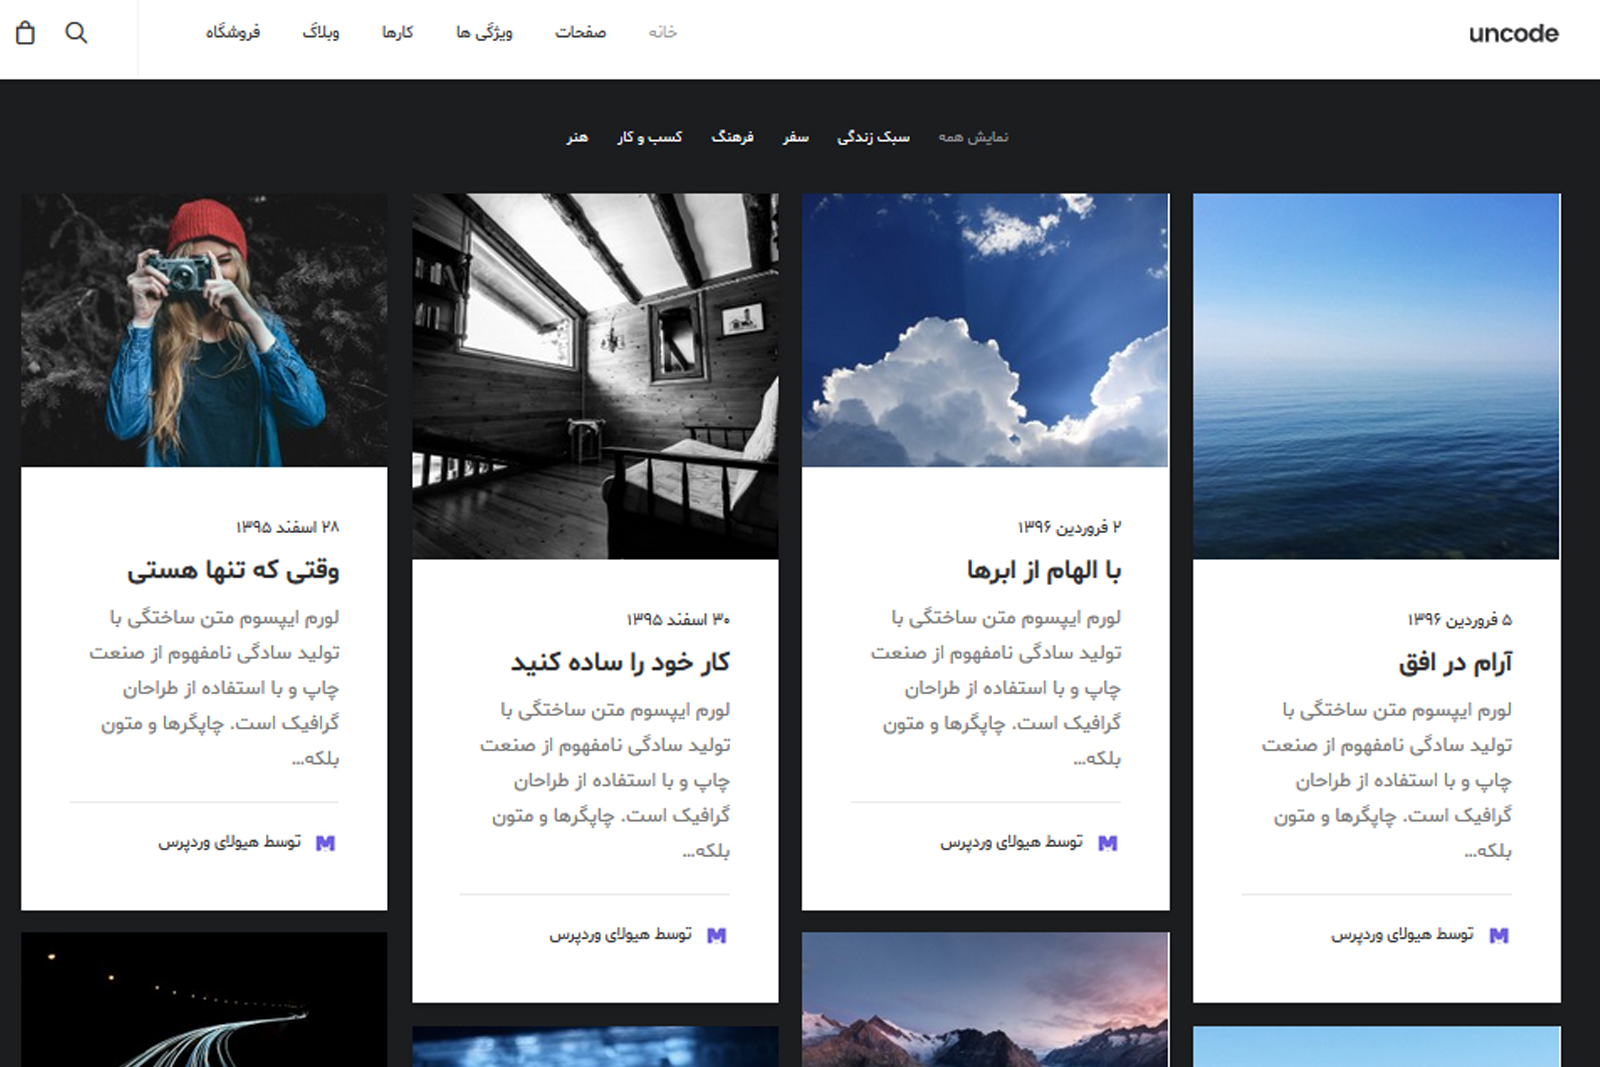Open post titled با الهام از ابرها
The width and height of the screenshot is (1600, 1067).
(x=1043, y=570)
